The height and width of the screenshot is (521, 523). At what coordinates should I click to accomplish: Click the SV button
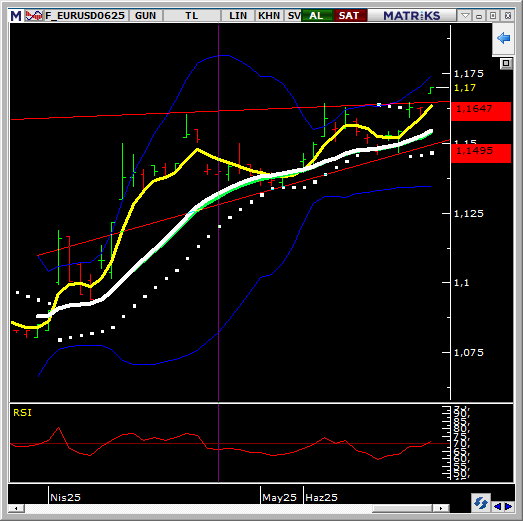pos(293,16)
